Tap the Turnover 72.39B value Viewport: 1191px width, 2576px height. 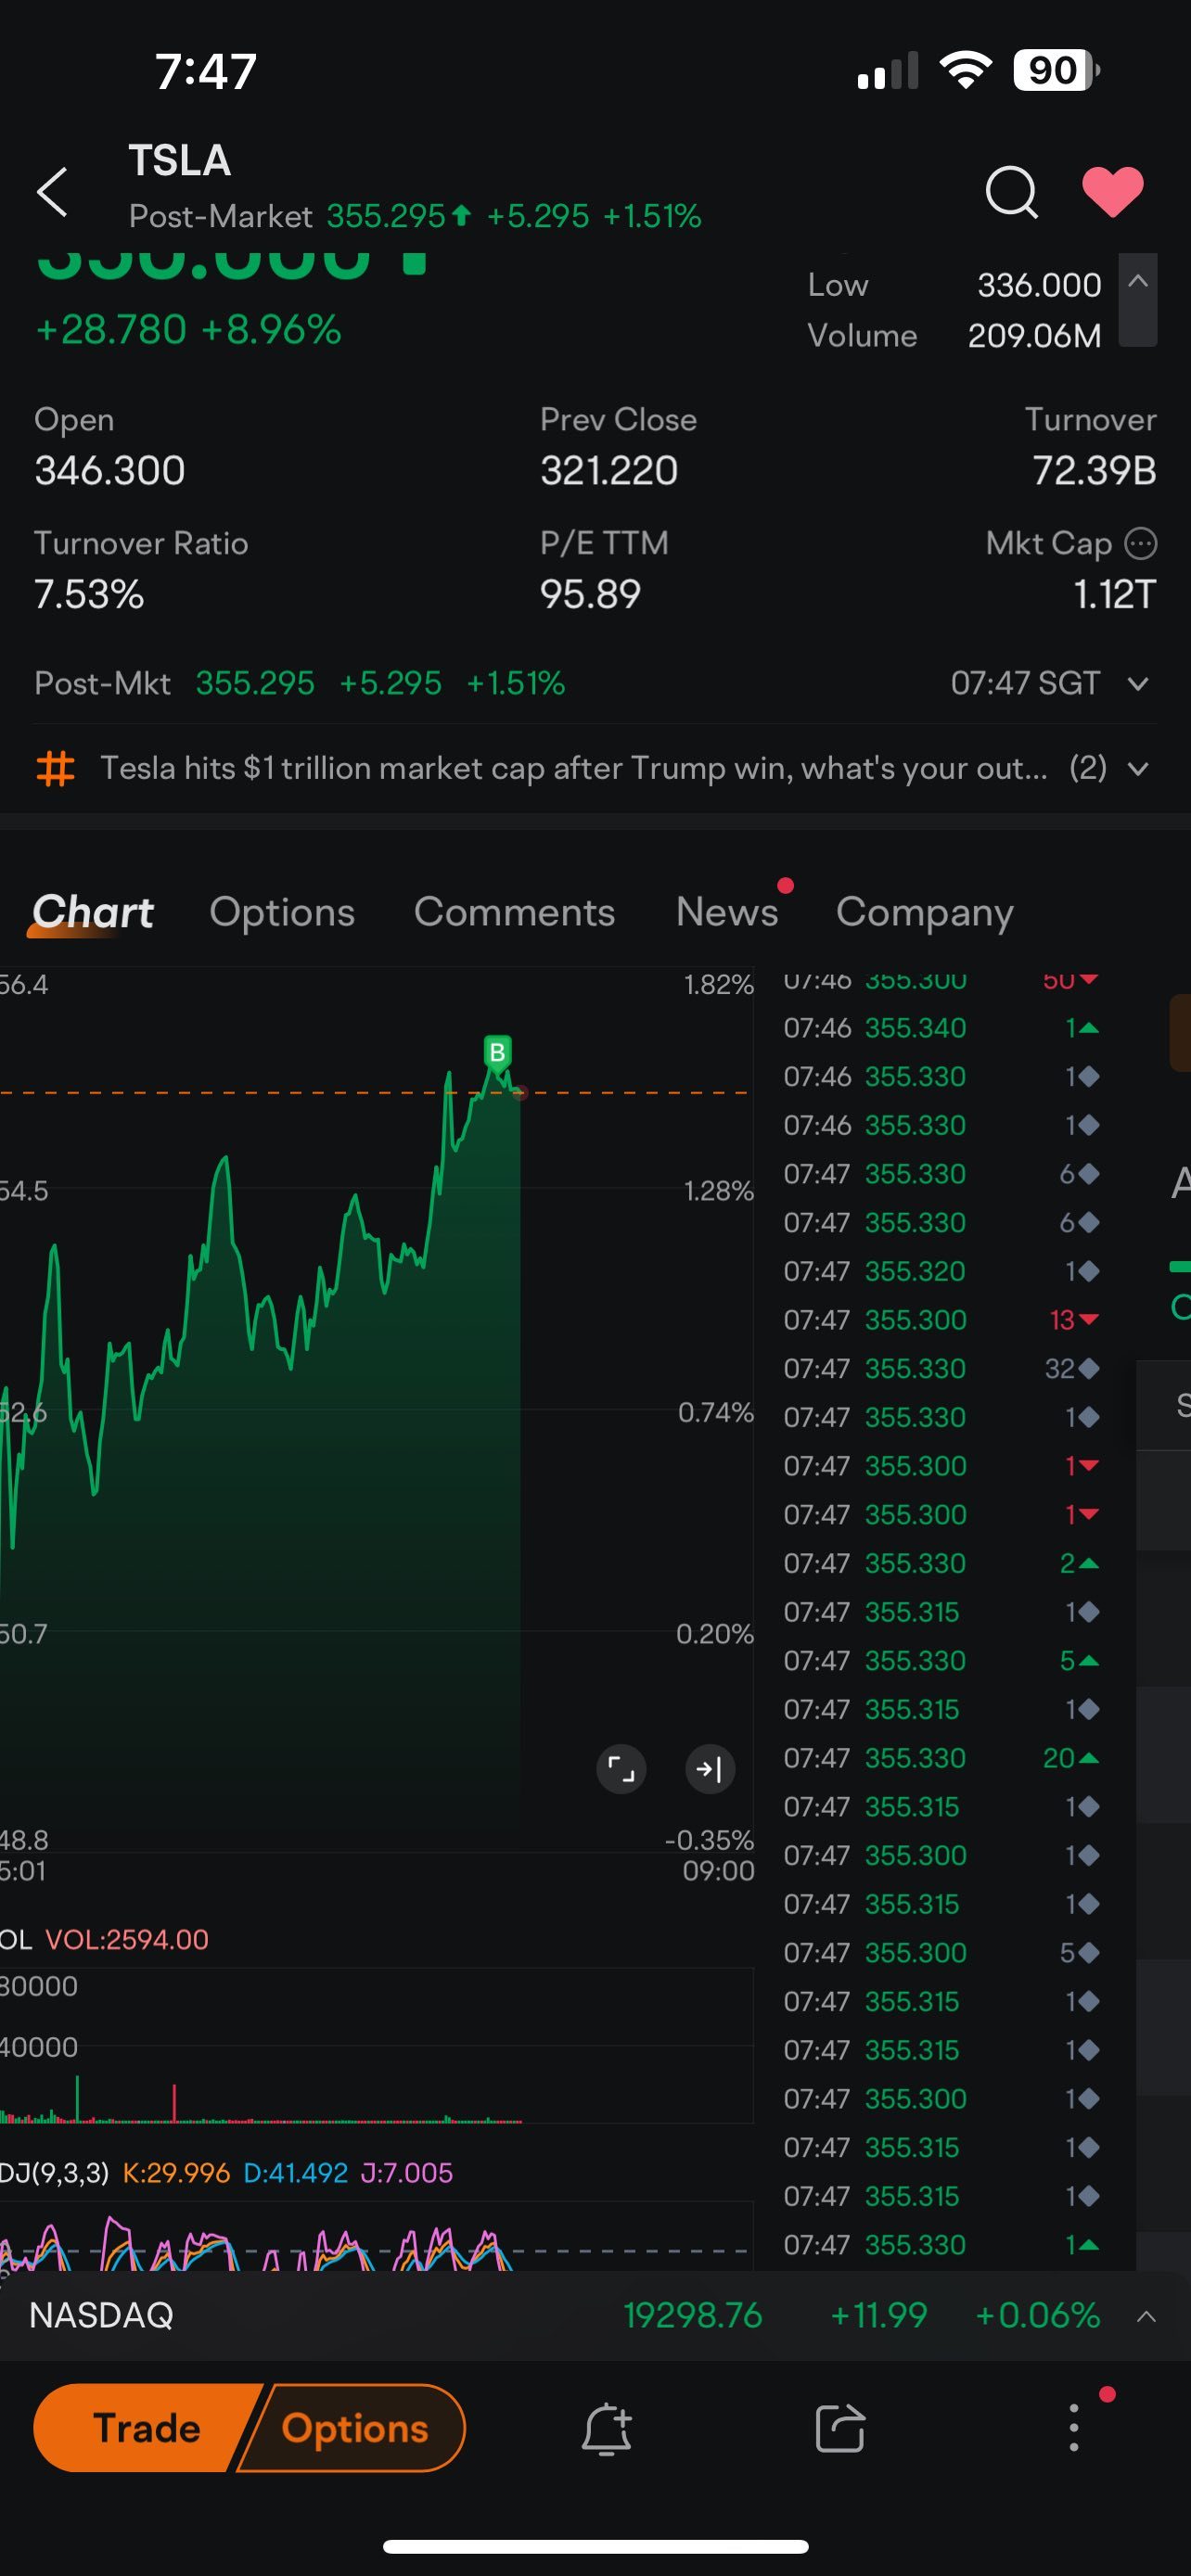click(x=1095, y=470)
